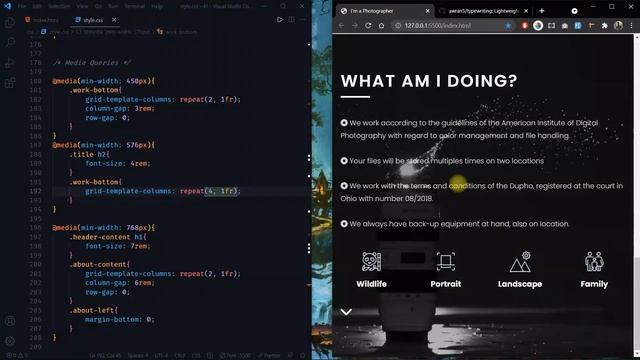Click the red extension icon in Chrome
640x360 pixels.
(524, 25)
